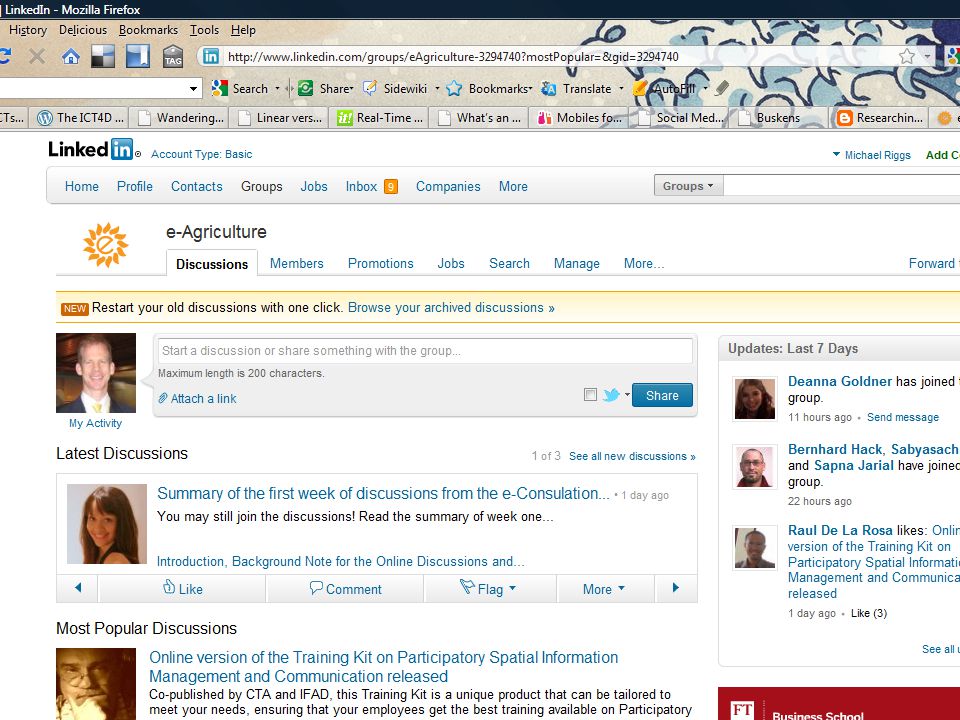960x720 pixels.
Task: Click the Firefox Home toolbar icon
Action: click(70, 57)
